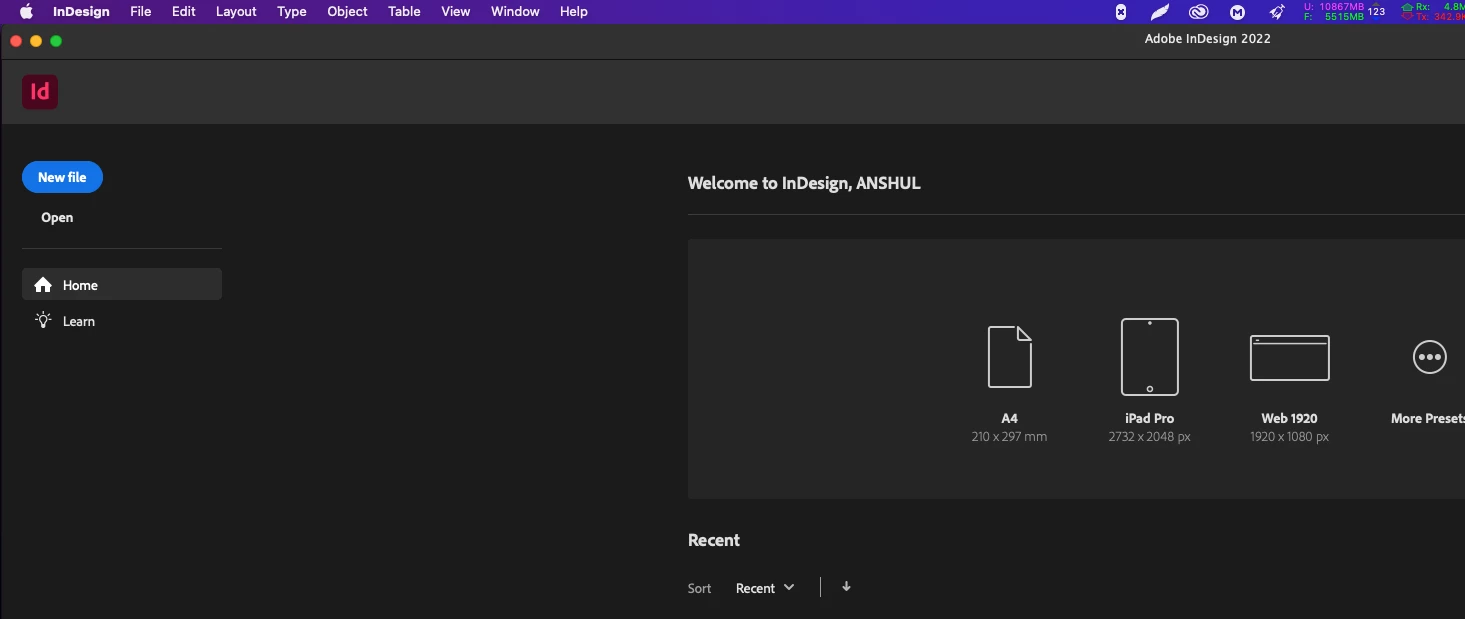Select the Home sidebar item

(122, 284)
